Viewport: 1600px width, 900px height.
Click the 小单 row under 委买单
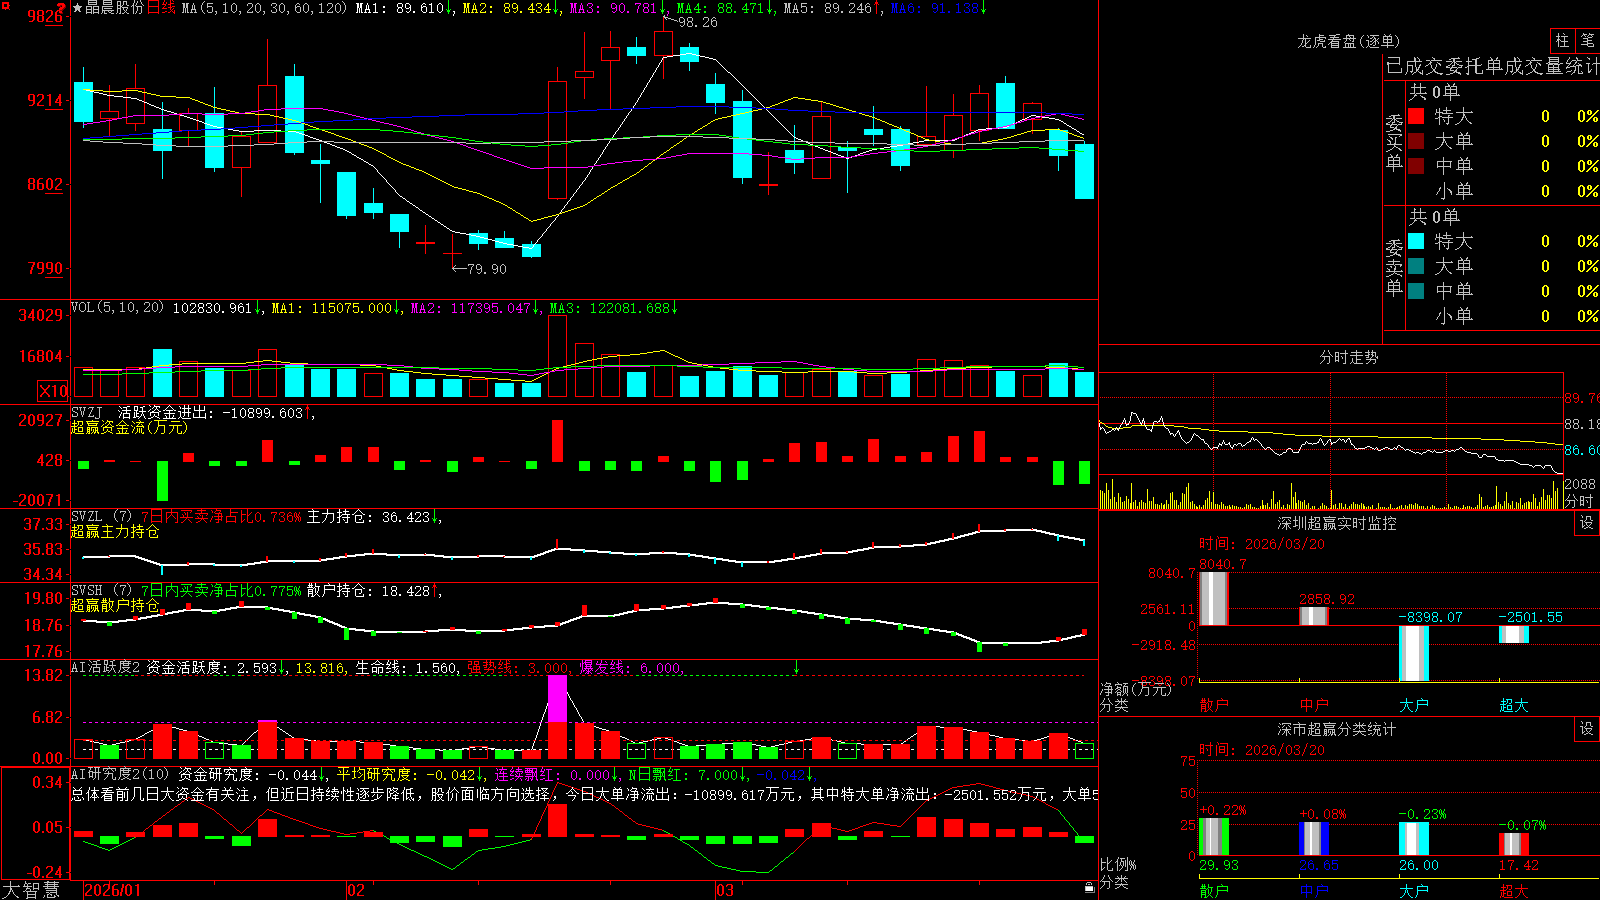pyautogui.click(x=1504, y=191)
